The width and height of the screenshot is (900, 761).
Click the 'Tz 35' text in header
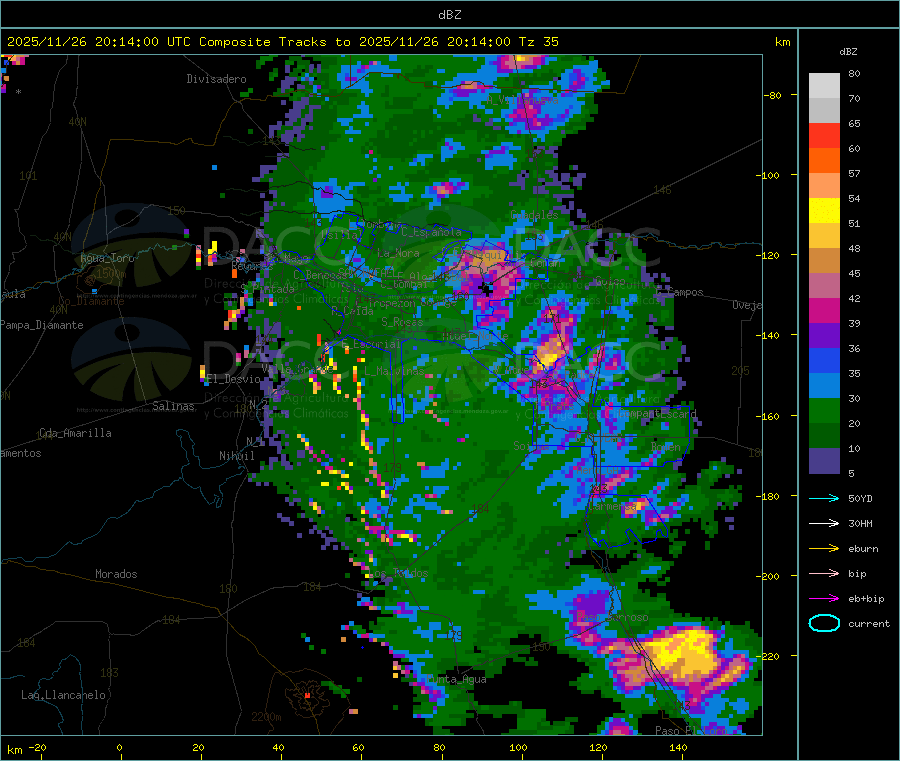click(x=538, y=42)
